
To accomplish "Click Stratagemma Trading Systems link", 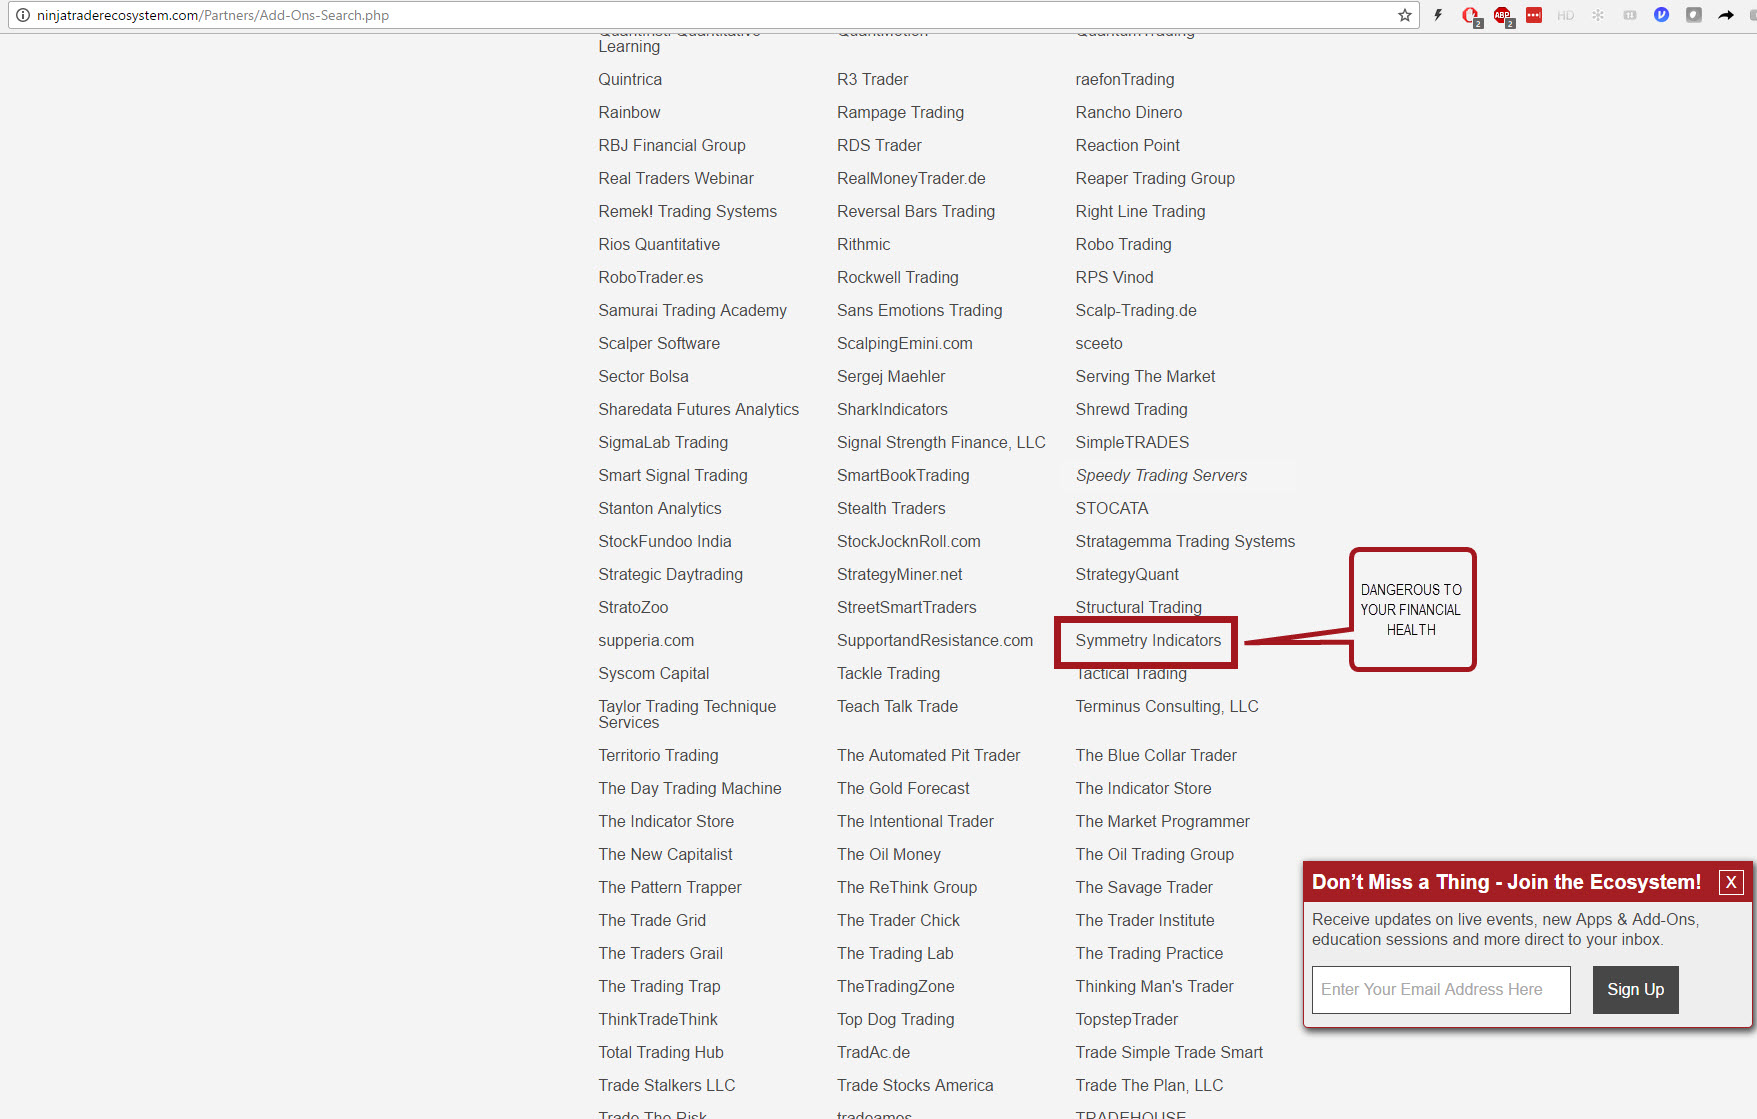I will click(x=1186, y=541).
